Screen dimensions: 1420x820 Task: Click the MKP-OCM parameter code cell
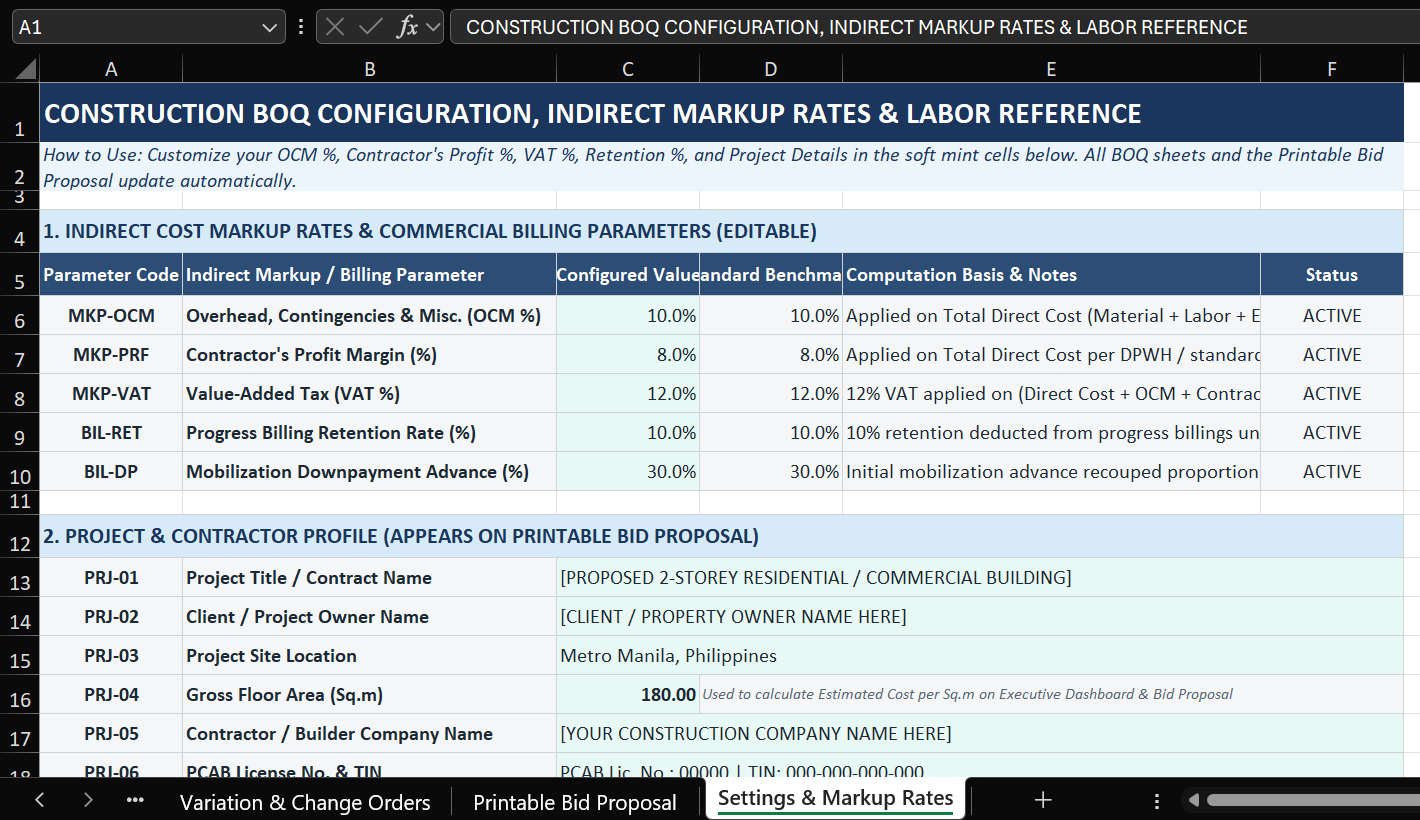tap(111, 316)
